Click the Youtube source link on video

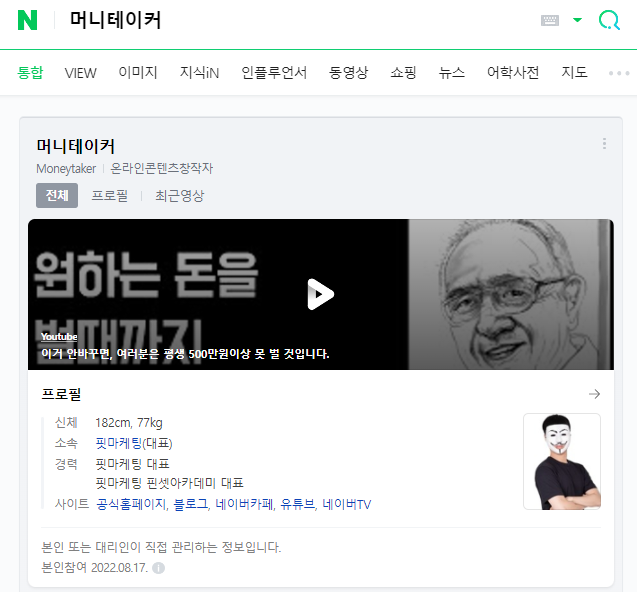(59, 336)
